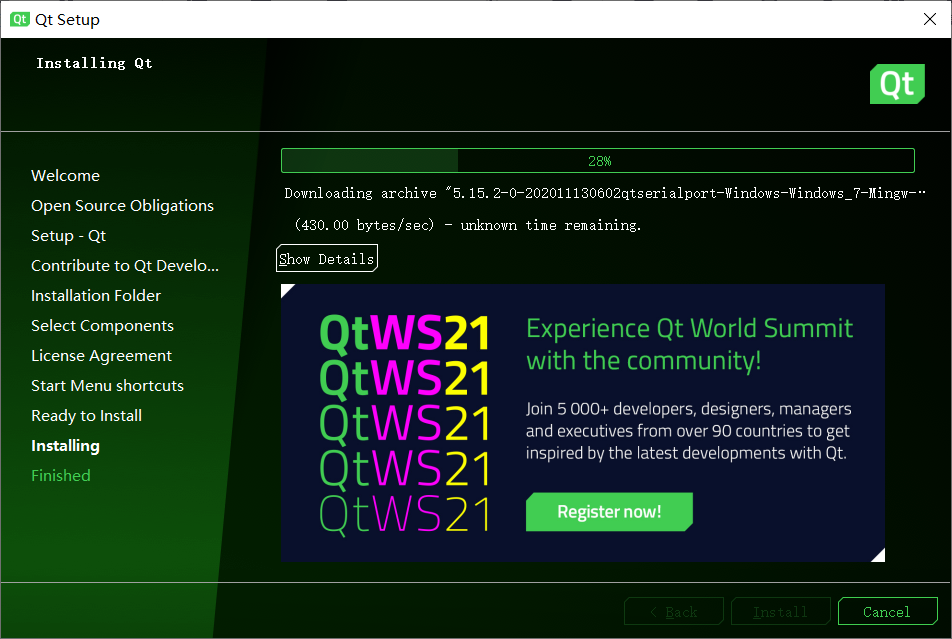Select the Ready to Install step

pos(86,415)
